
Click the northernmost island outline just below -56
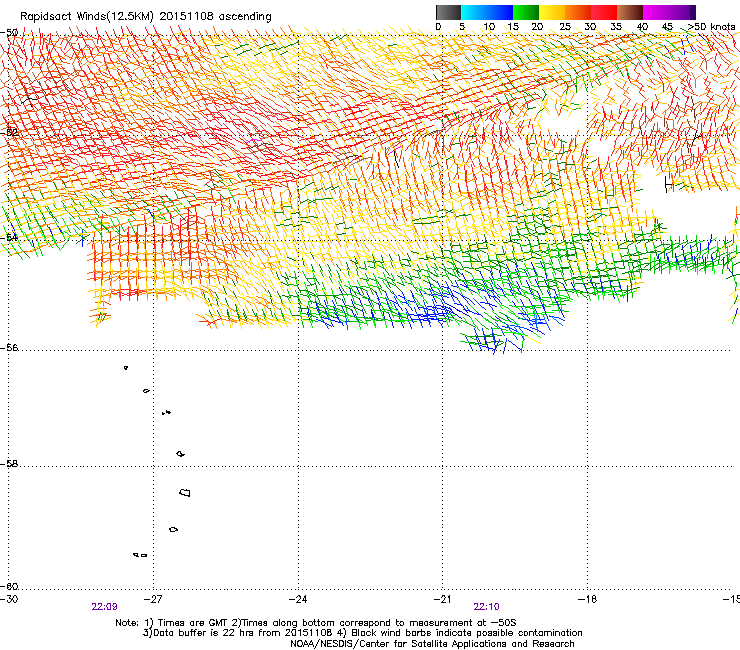126,368
